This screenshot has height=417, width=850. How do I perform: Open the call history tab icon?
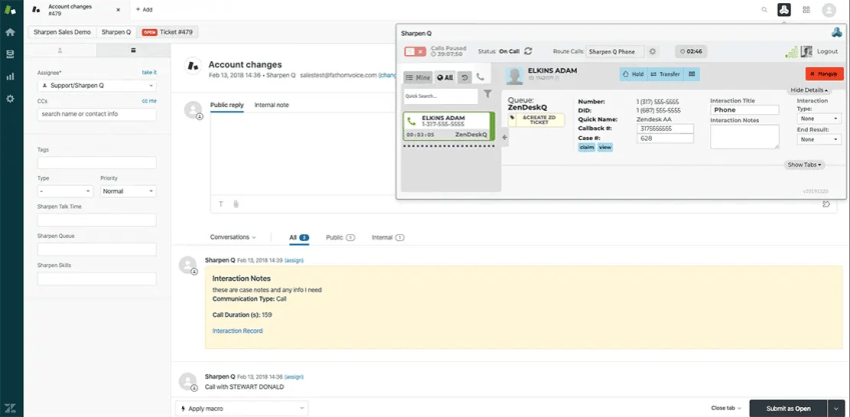(465, 78)
